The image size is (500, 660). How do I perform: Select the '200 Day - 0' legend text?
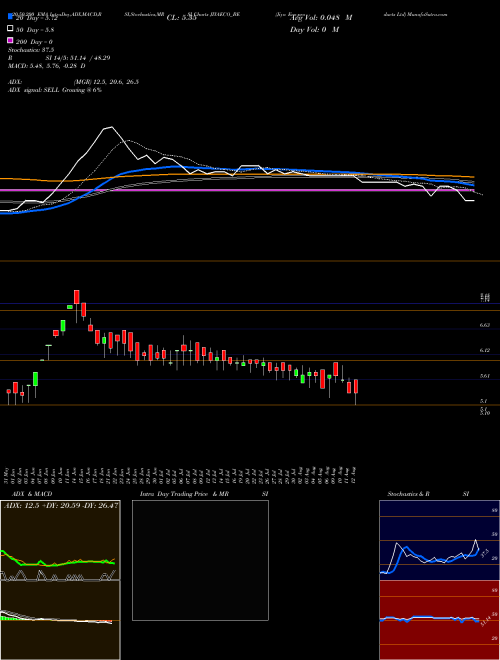(x=34, y=42)
